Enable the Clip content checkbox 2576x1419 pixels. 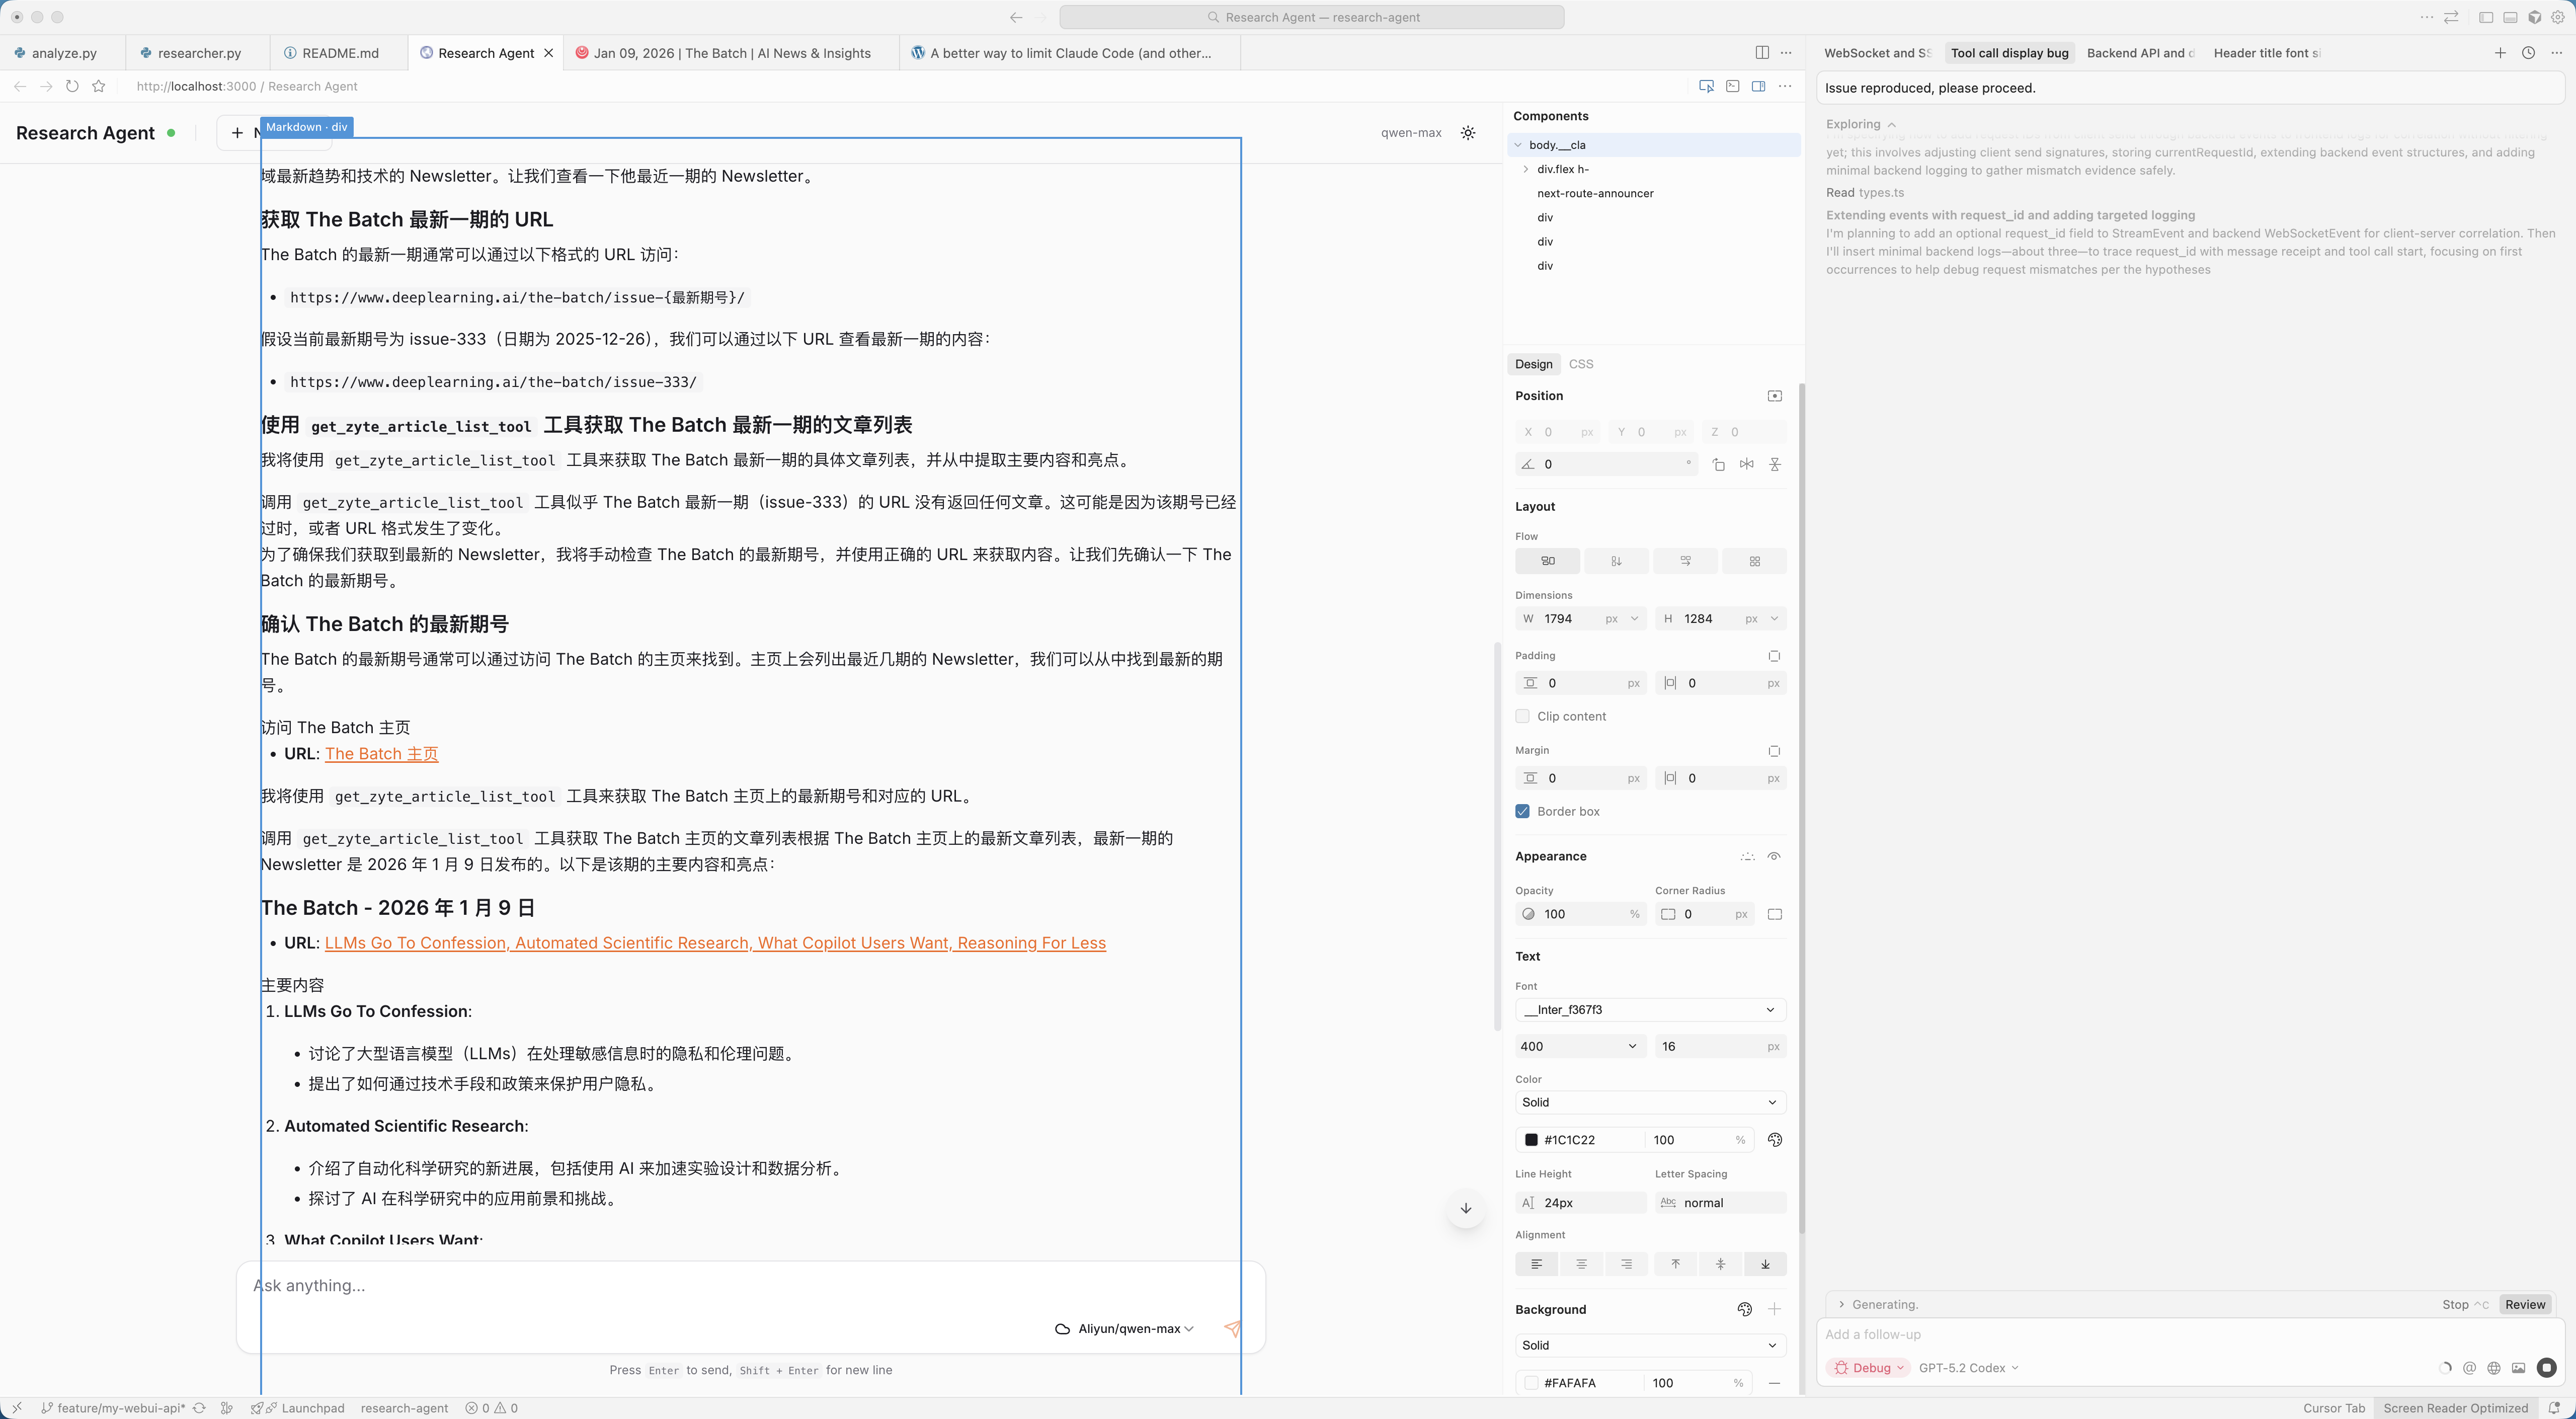(x=1522, y=716)
